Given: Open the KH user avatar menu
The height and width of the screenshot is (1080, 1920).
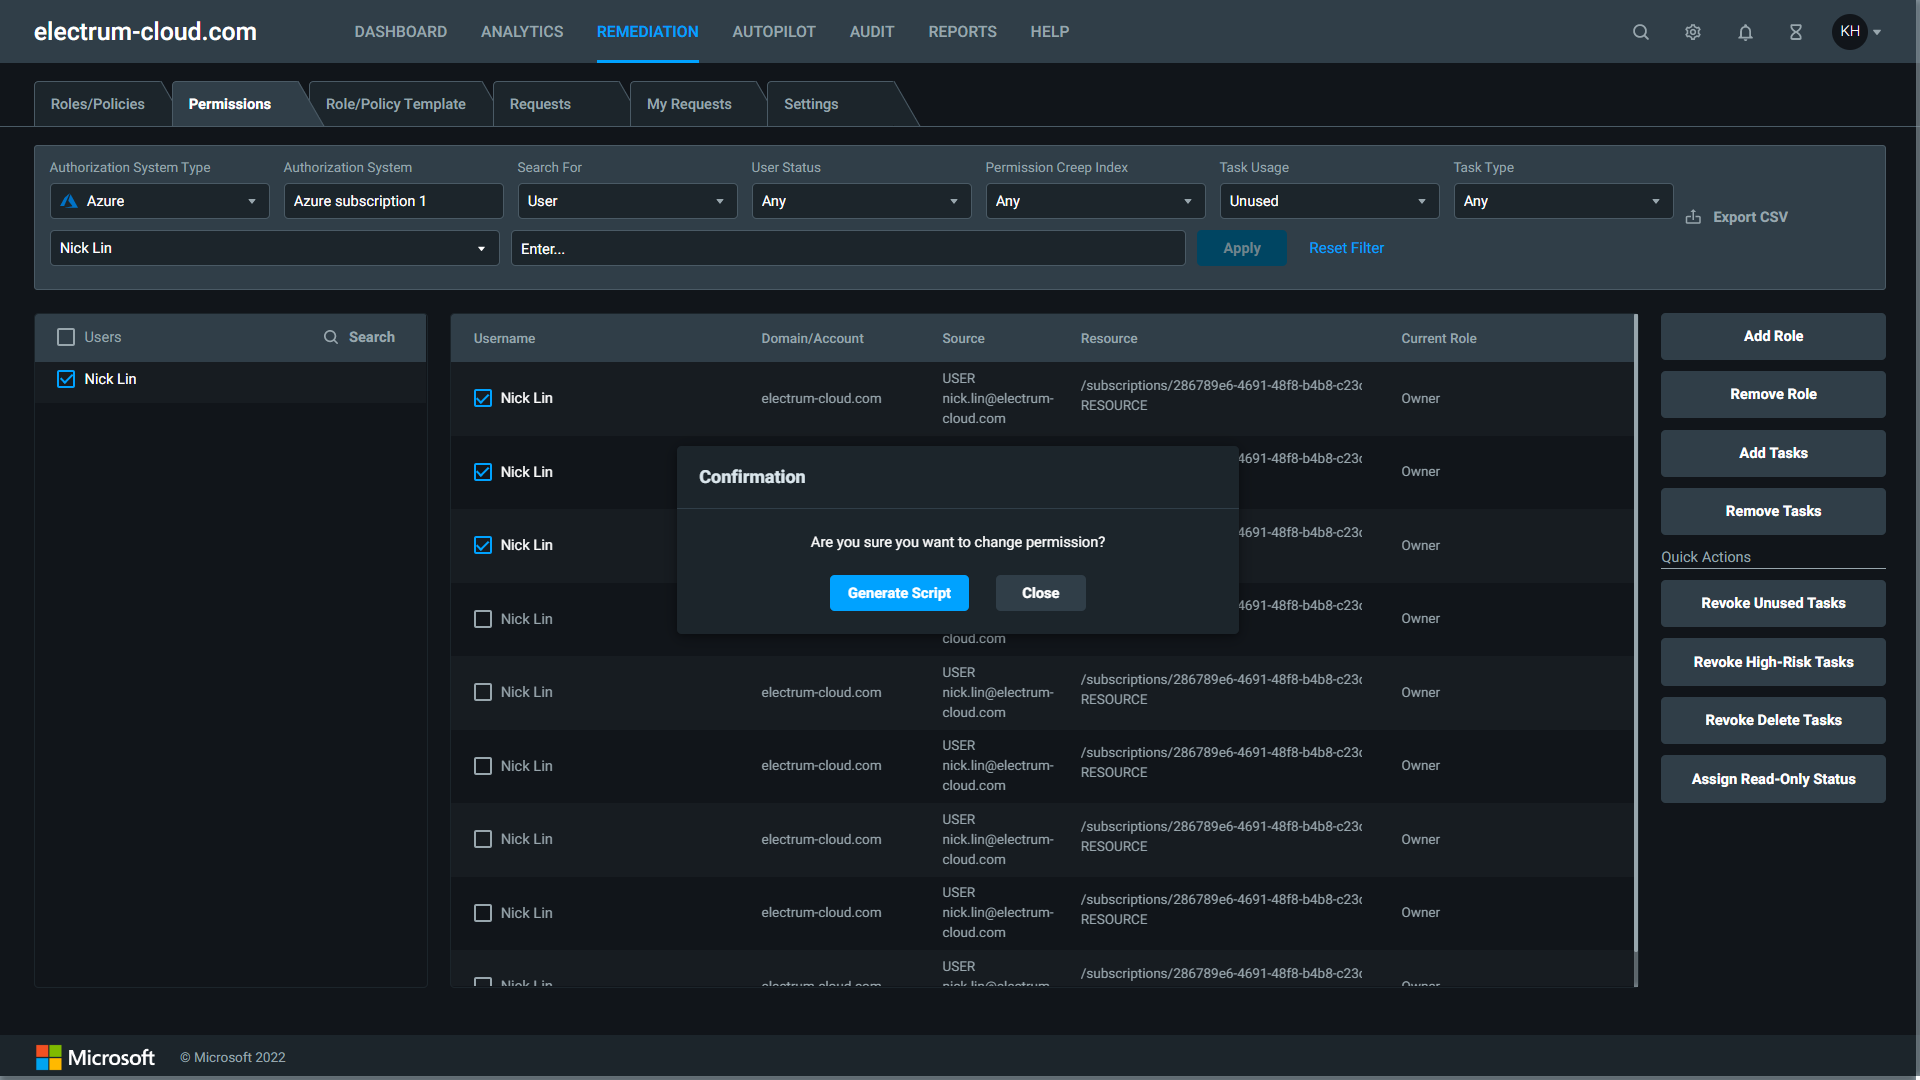Looking at the screenshot, I should tap(1850, 32).
